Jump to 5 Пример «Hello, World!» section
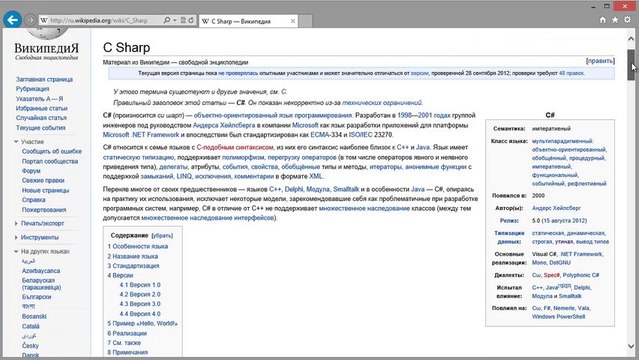The height and width of the screenshot is (360, 639). tap(143, 323)
